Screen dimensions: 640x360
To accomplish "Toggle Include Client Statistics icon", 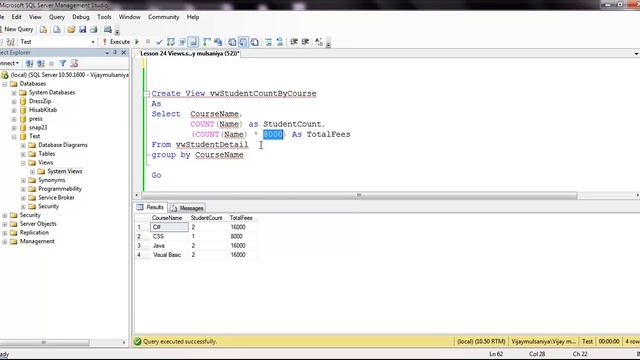I will [218, 42].
